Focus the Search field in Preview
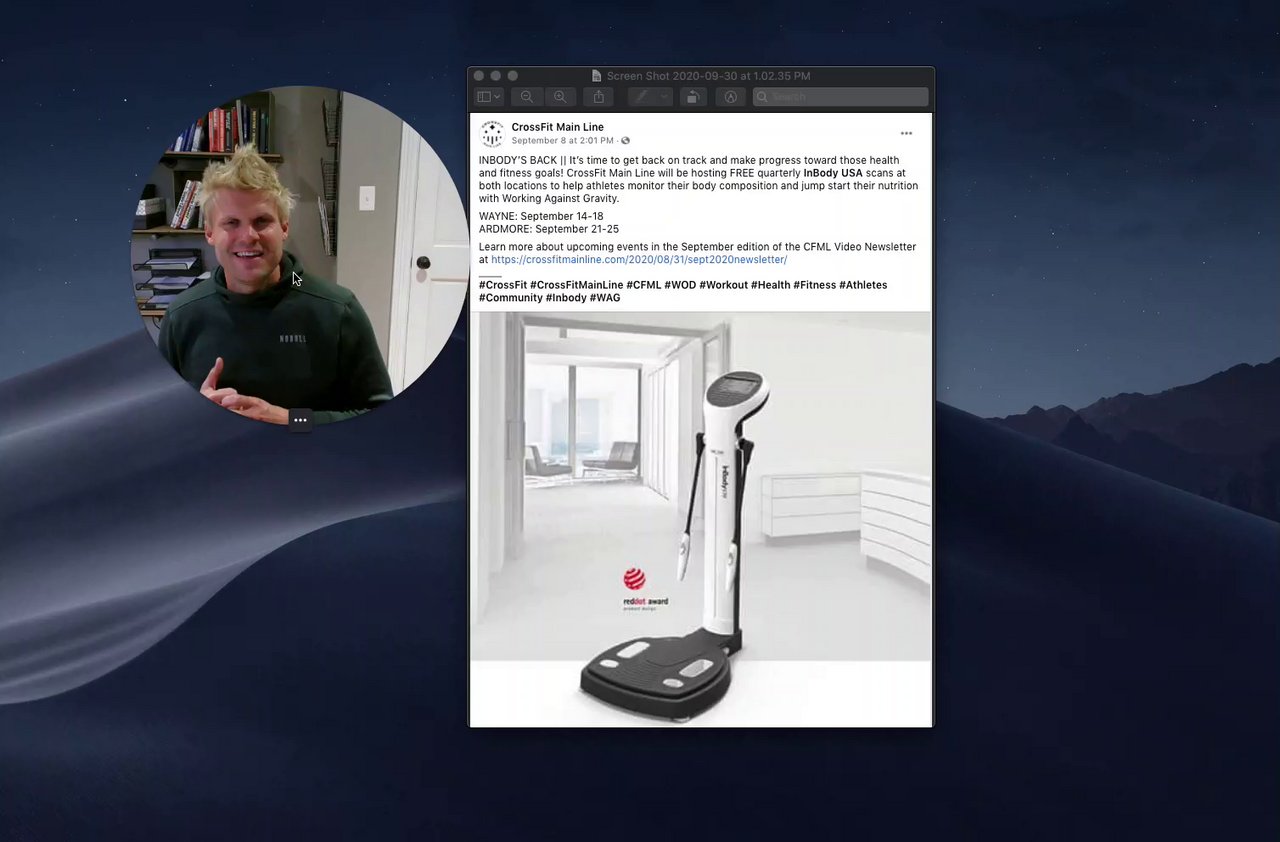 pyautogui.click(x=840, y=97)
